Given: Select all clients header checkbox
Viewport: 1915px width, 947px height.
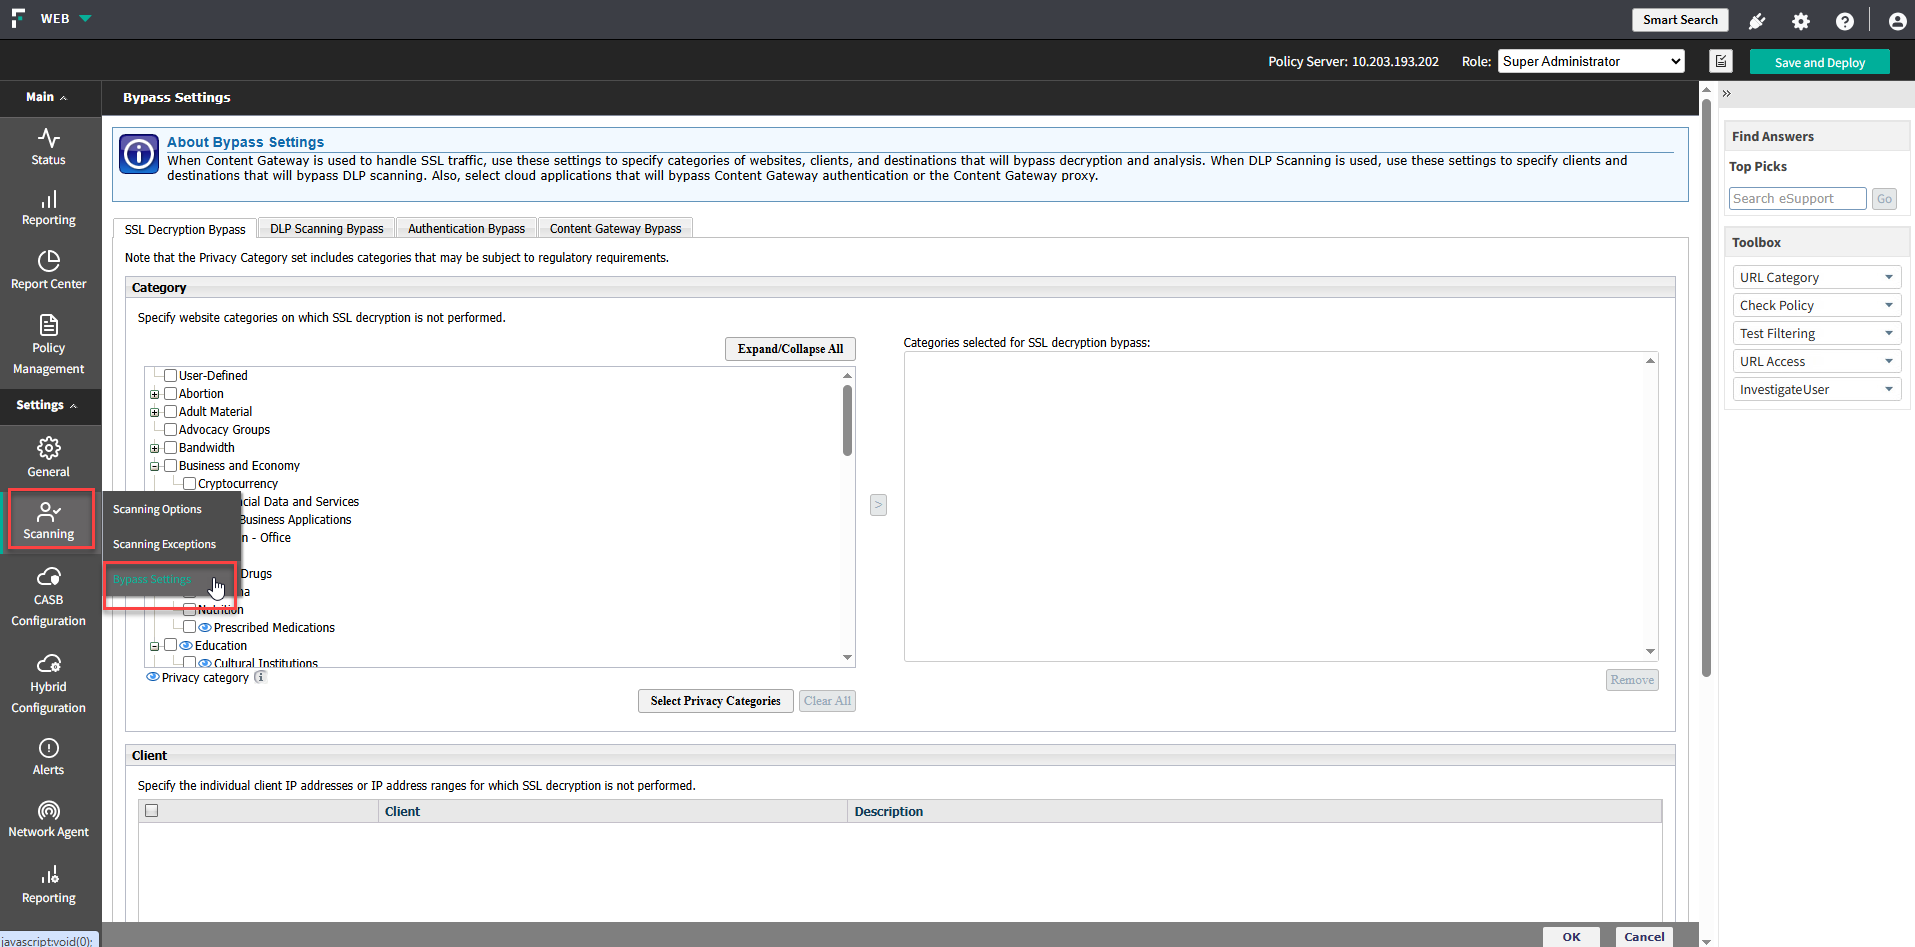Looking at the screenshot, I should pos(152,811).
